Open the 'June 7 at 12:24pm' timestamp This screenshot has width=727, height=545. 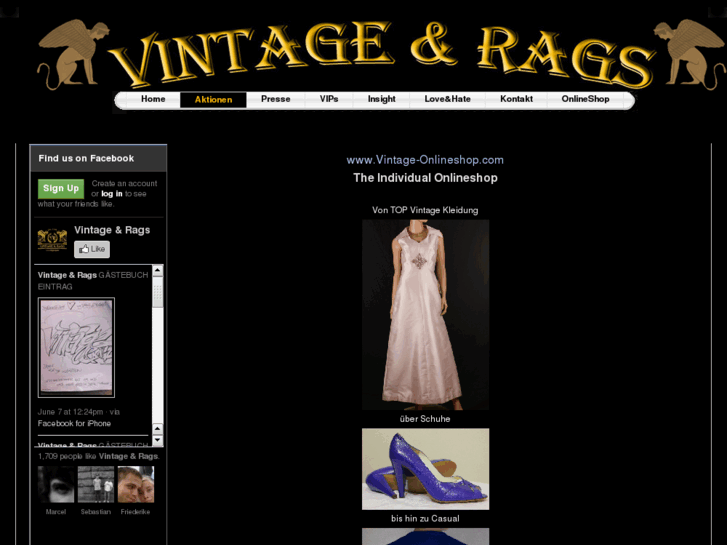(x=70, y=412)
